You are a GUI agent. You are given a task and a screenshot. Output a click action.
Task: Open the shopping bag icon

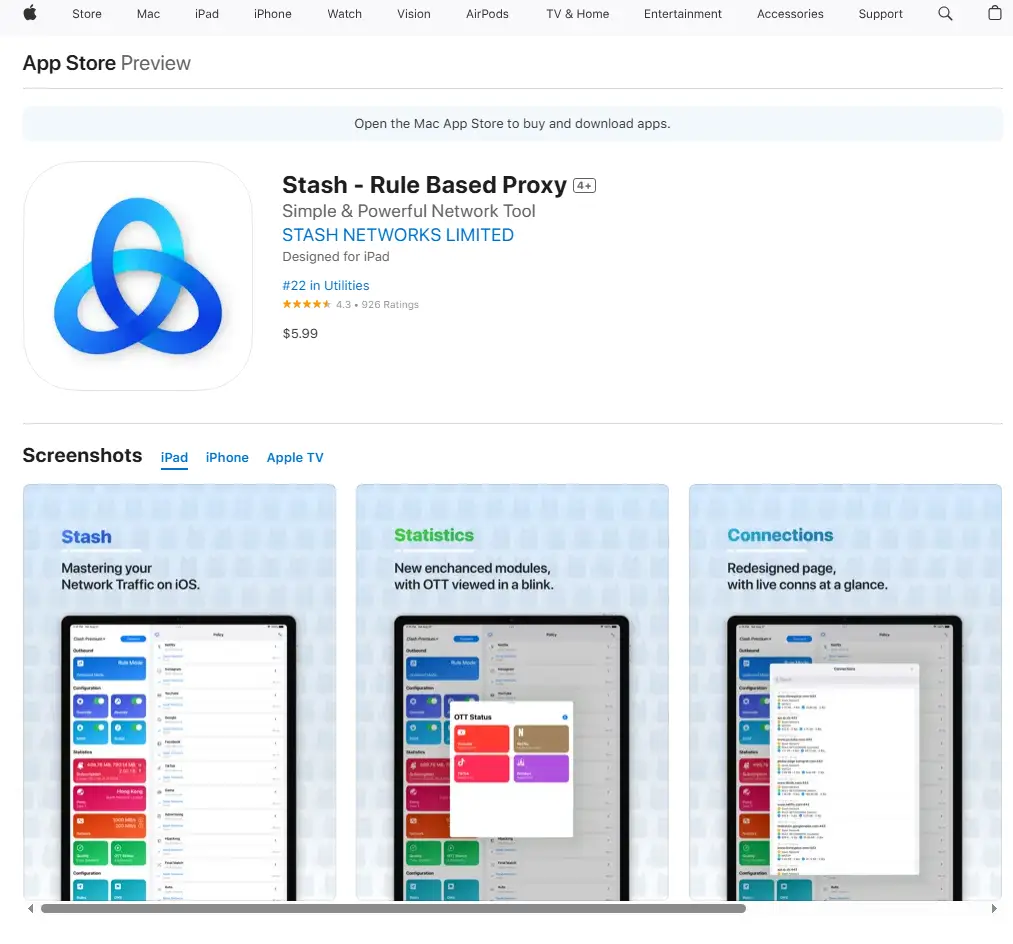[x=995, y=13]
